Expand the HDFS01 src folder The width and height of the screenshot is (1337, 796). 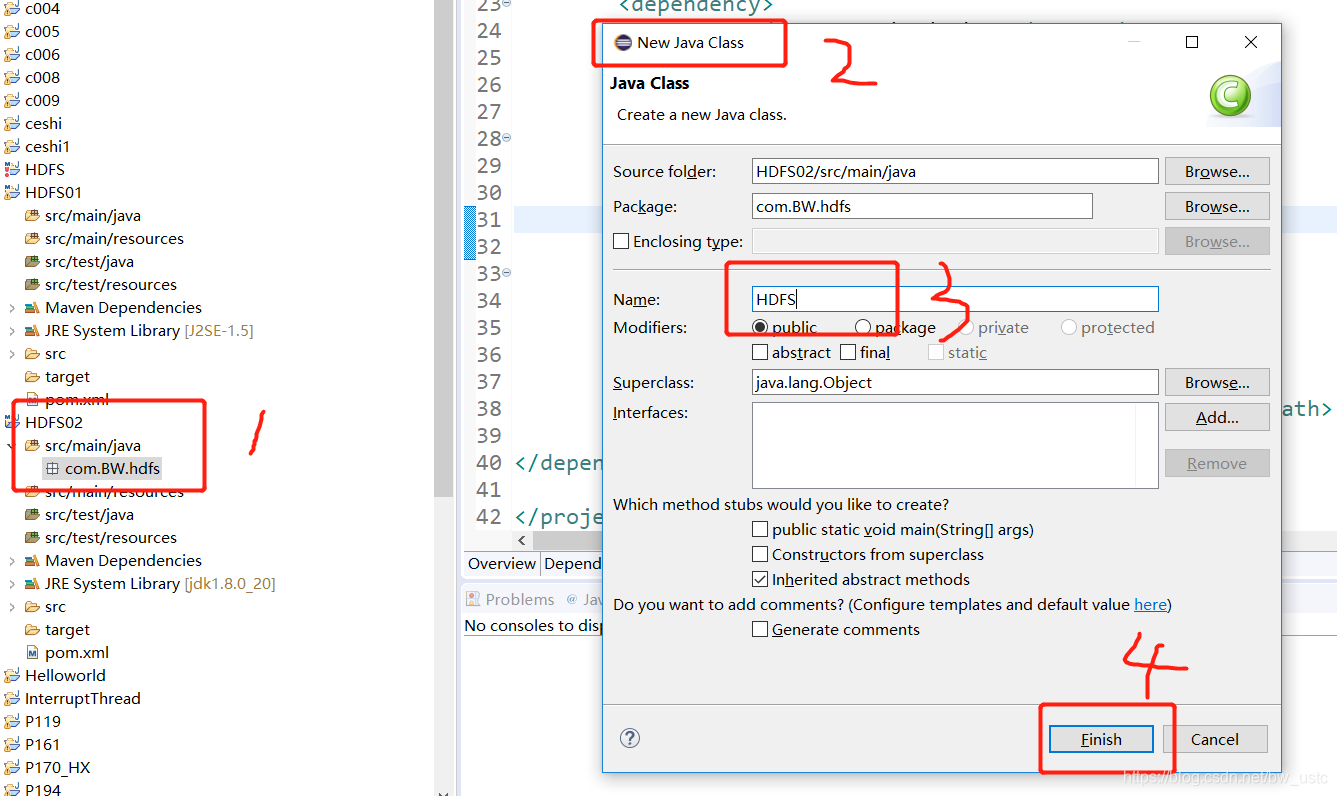coord(12,353)
